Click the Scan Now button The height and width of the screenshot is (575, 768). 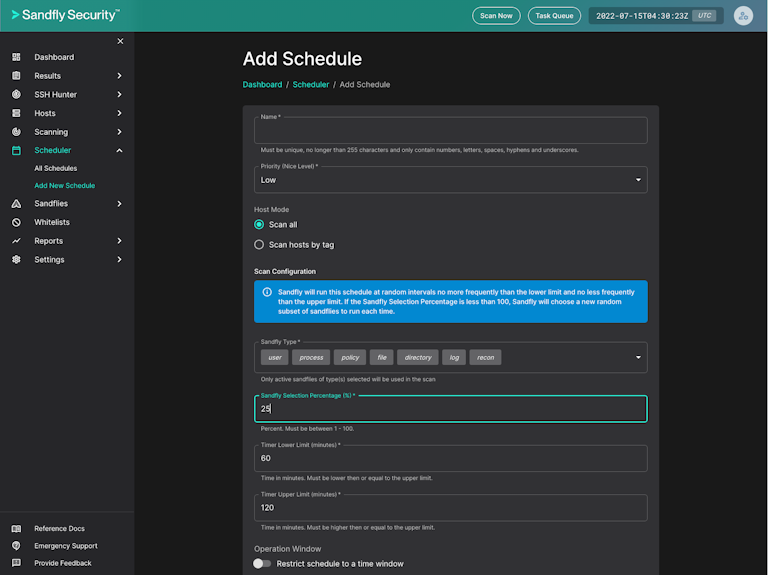pos(496,16)
